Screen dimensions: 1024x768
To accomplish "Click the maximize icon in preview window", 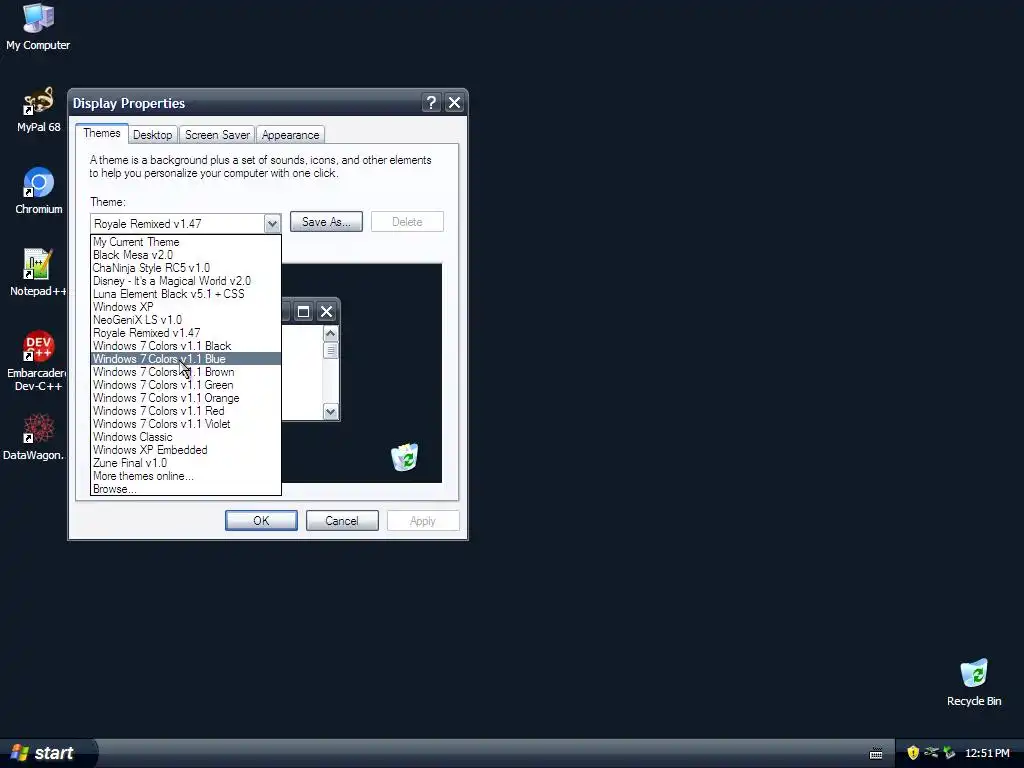I will 304,312.
